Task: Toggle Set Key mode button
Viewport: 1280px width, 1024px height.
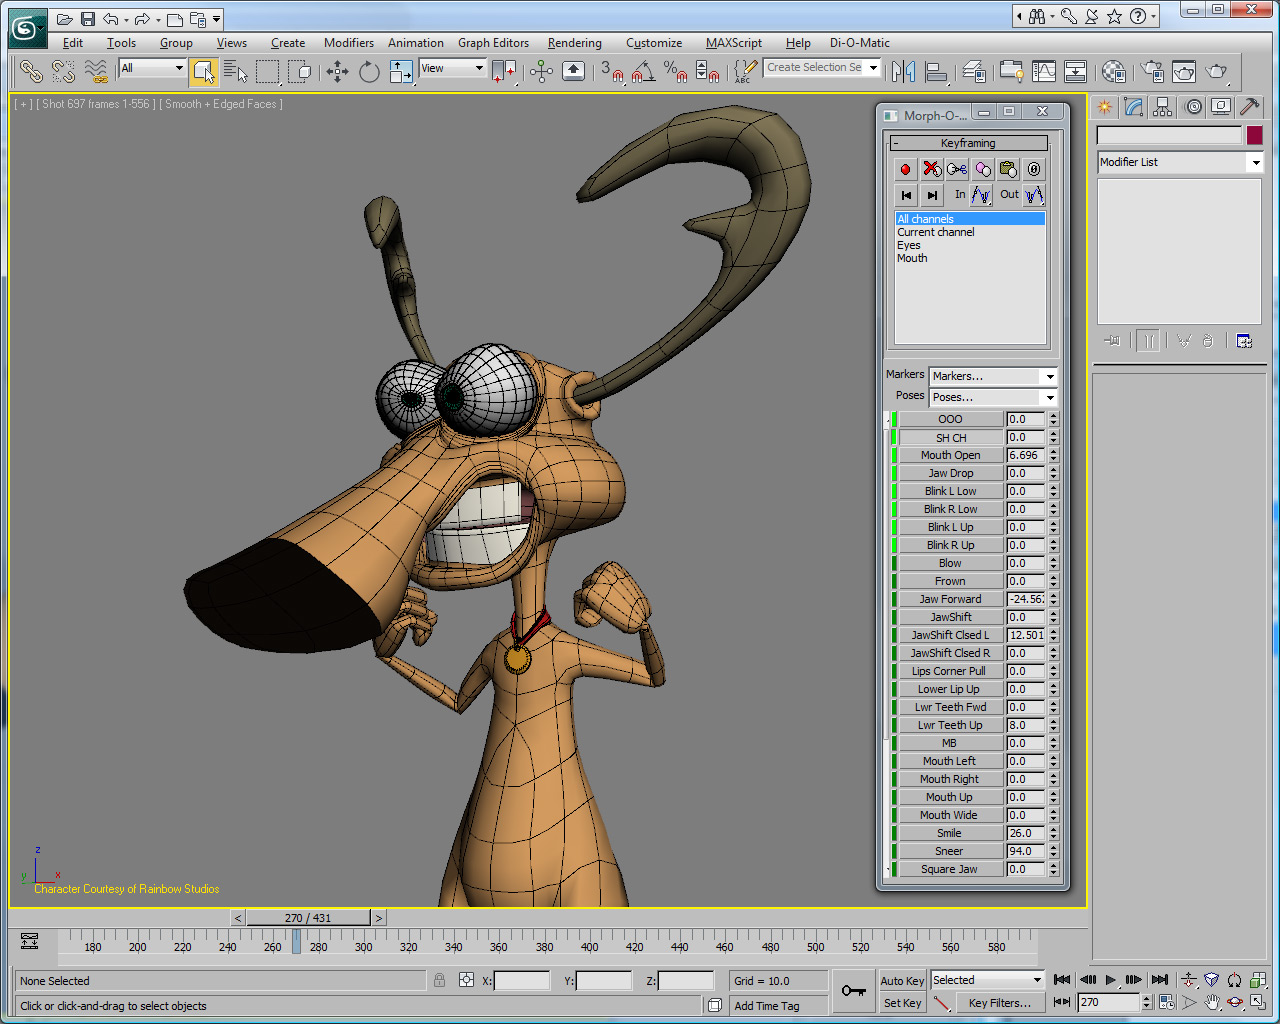Action: [x=902, y=1003]
